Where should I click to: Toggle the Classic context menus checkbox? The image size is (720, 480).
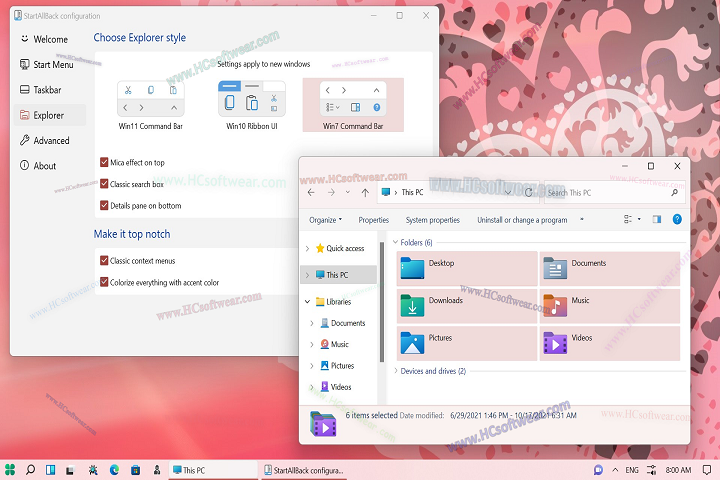[104, 260]
